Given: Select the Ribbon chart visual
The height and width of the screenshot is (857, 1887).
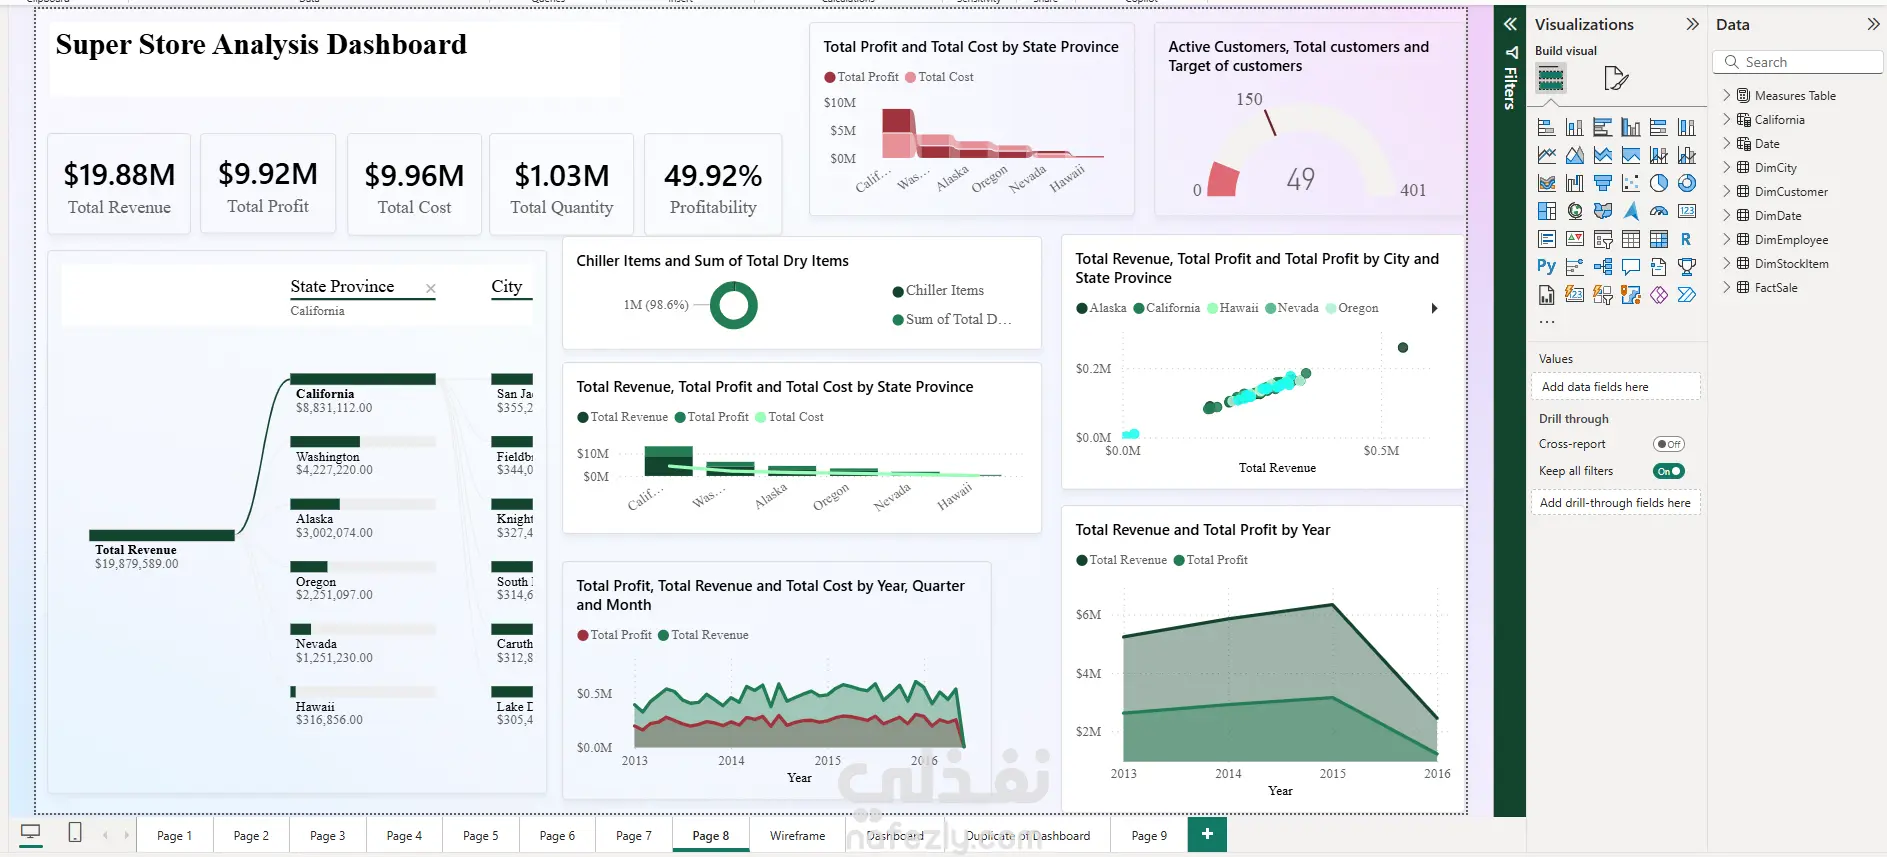Looking at the screenshot, I should click(x=1546, y=183).
